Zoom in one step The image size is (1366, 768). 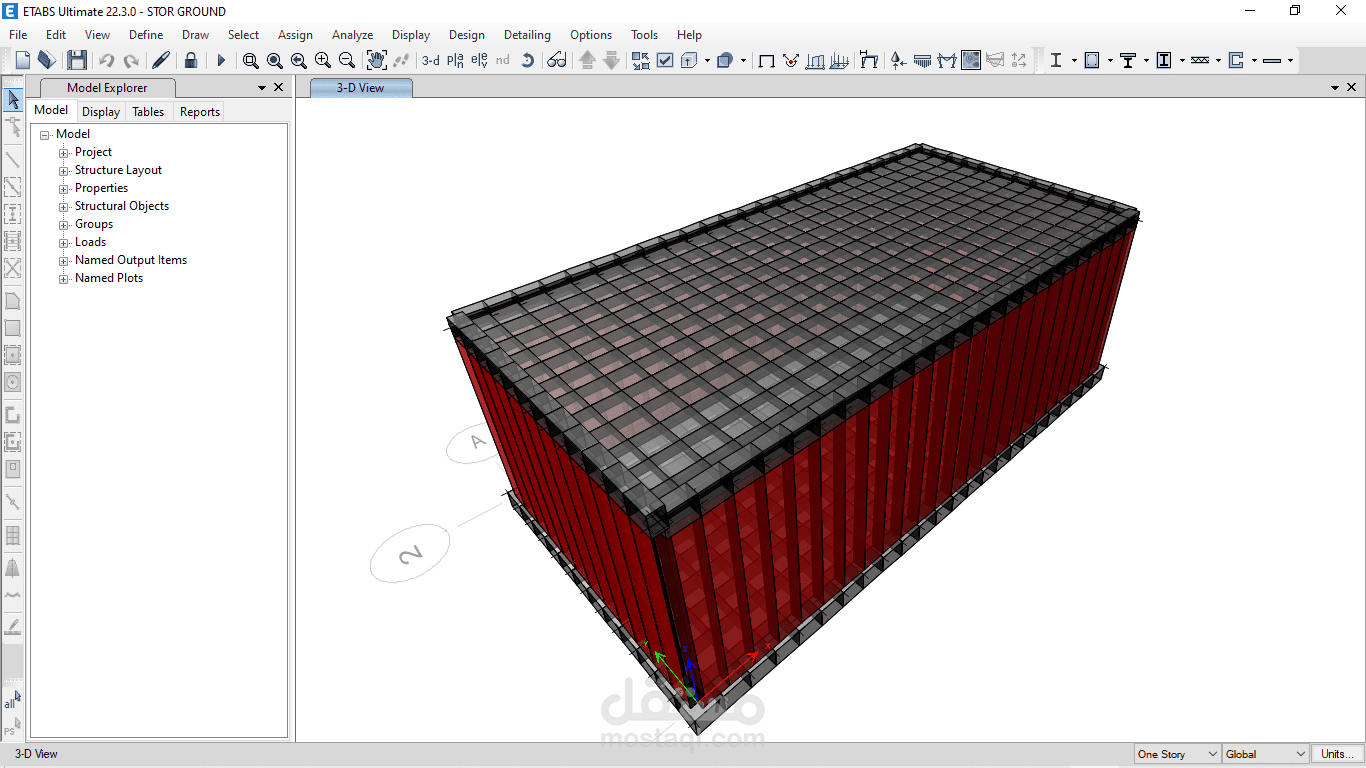(323, 60)
